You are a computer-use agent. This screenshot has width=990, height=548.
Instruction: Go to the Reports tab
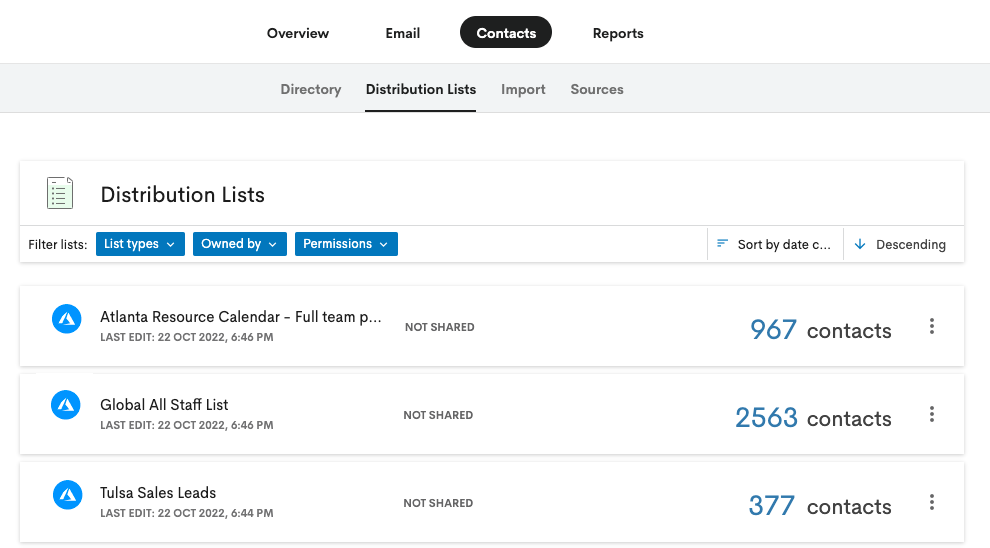click(618, 33)
